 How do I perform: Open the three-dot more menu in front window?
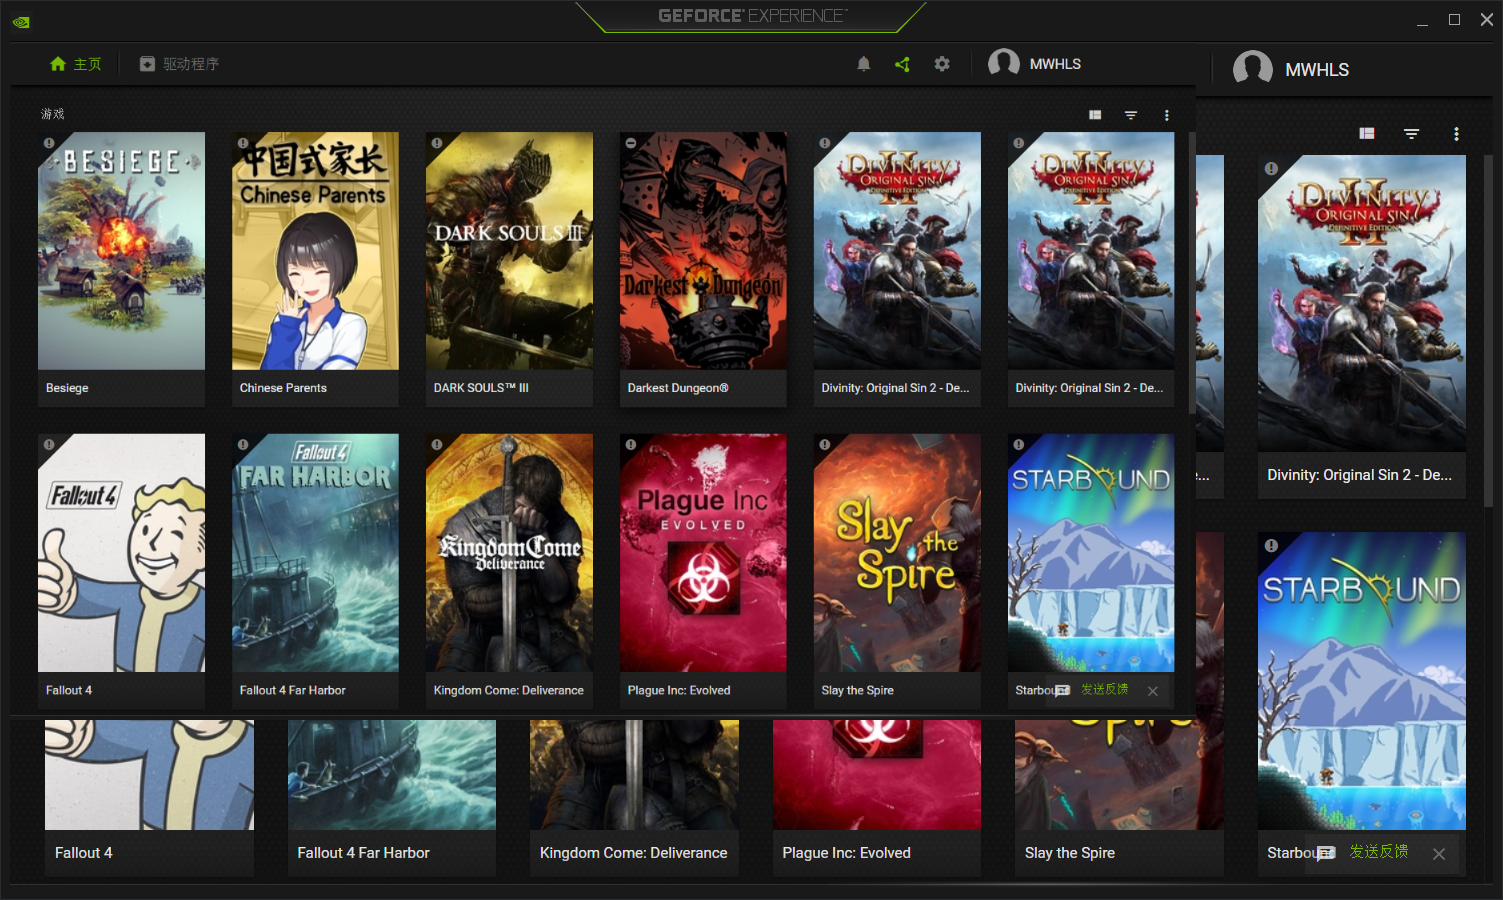1167,115
